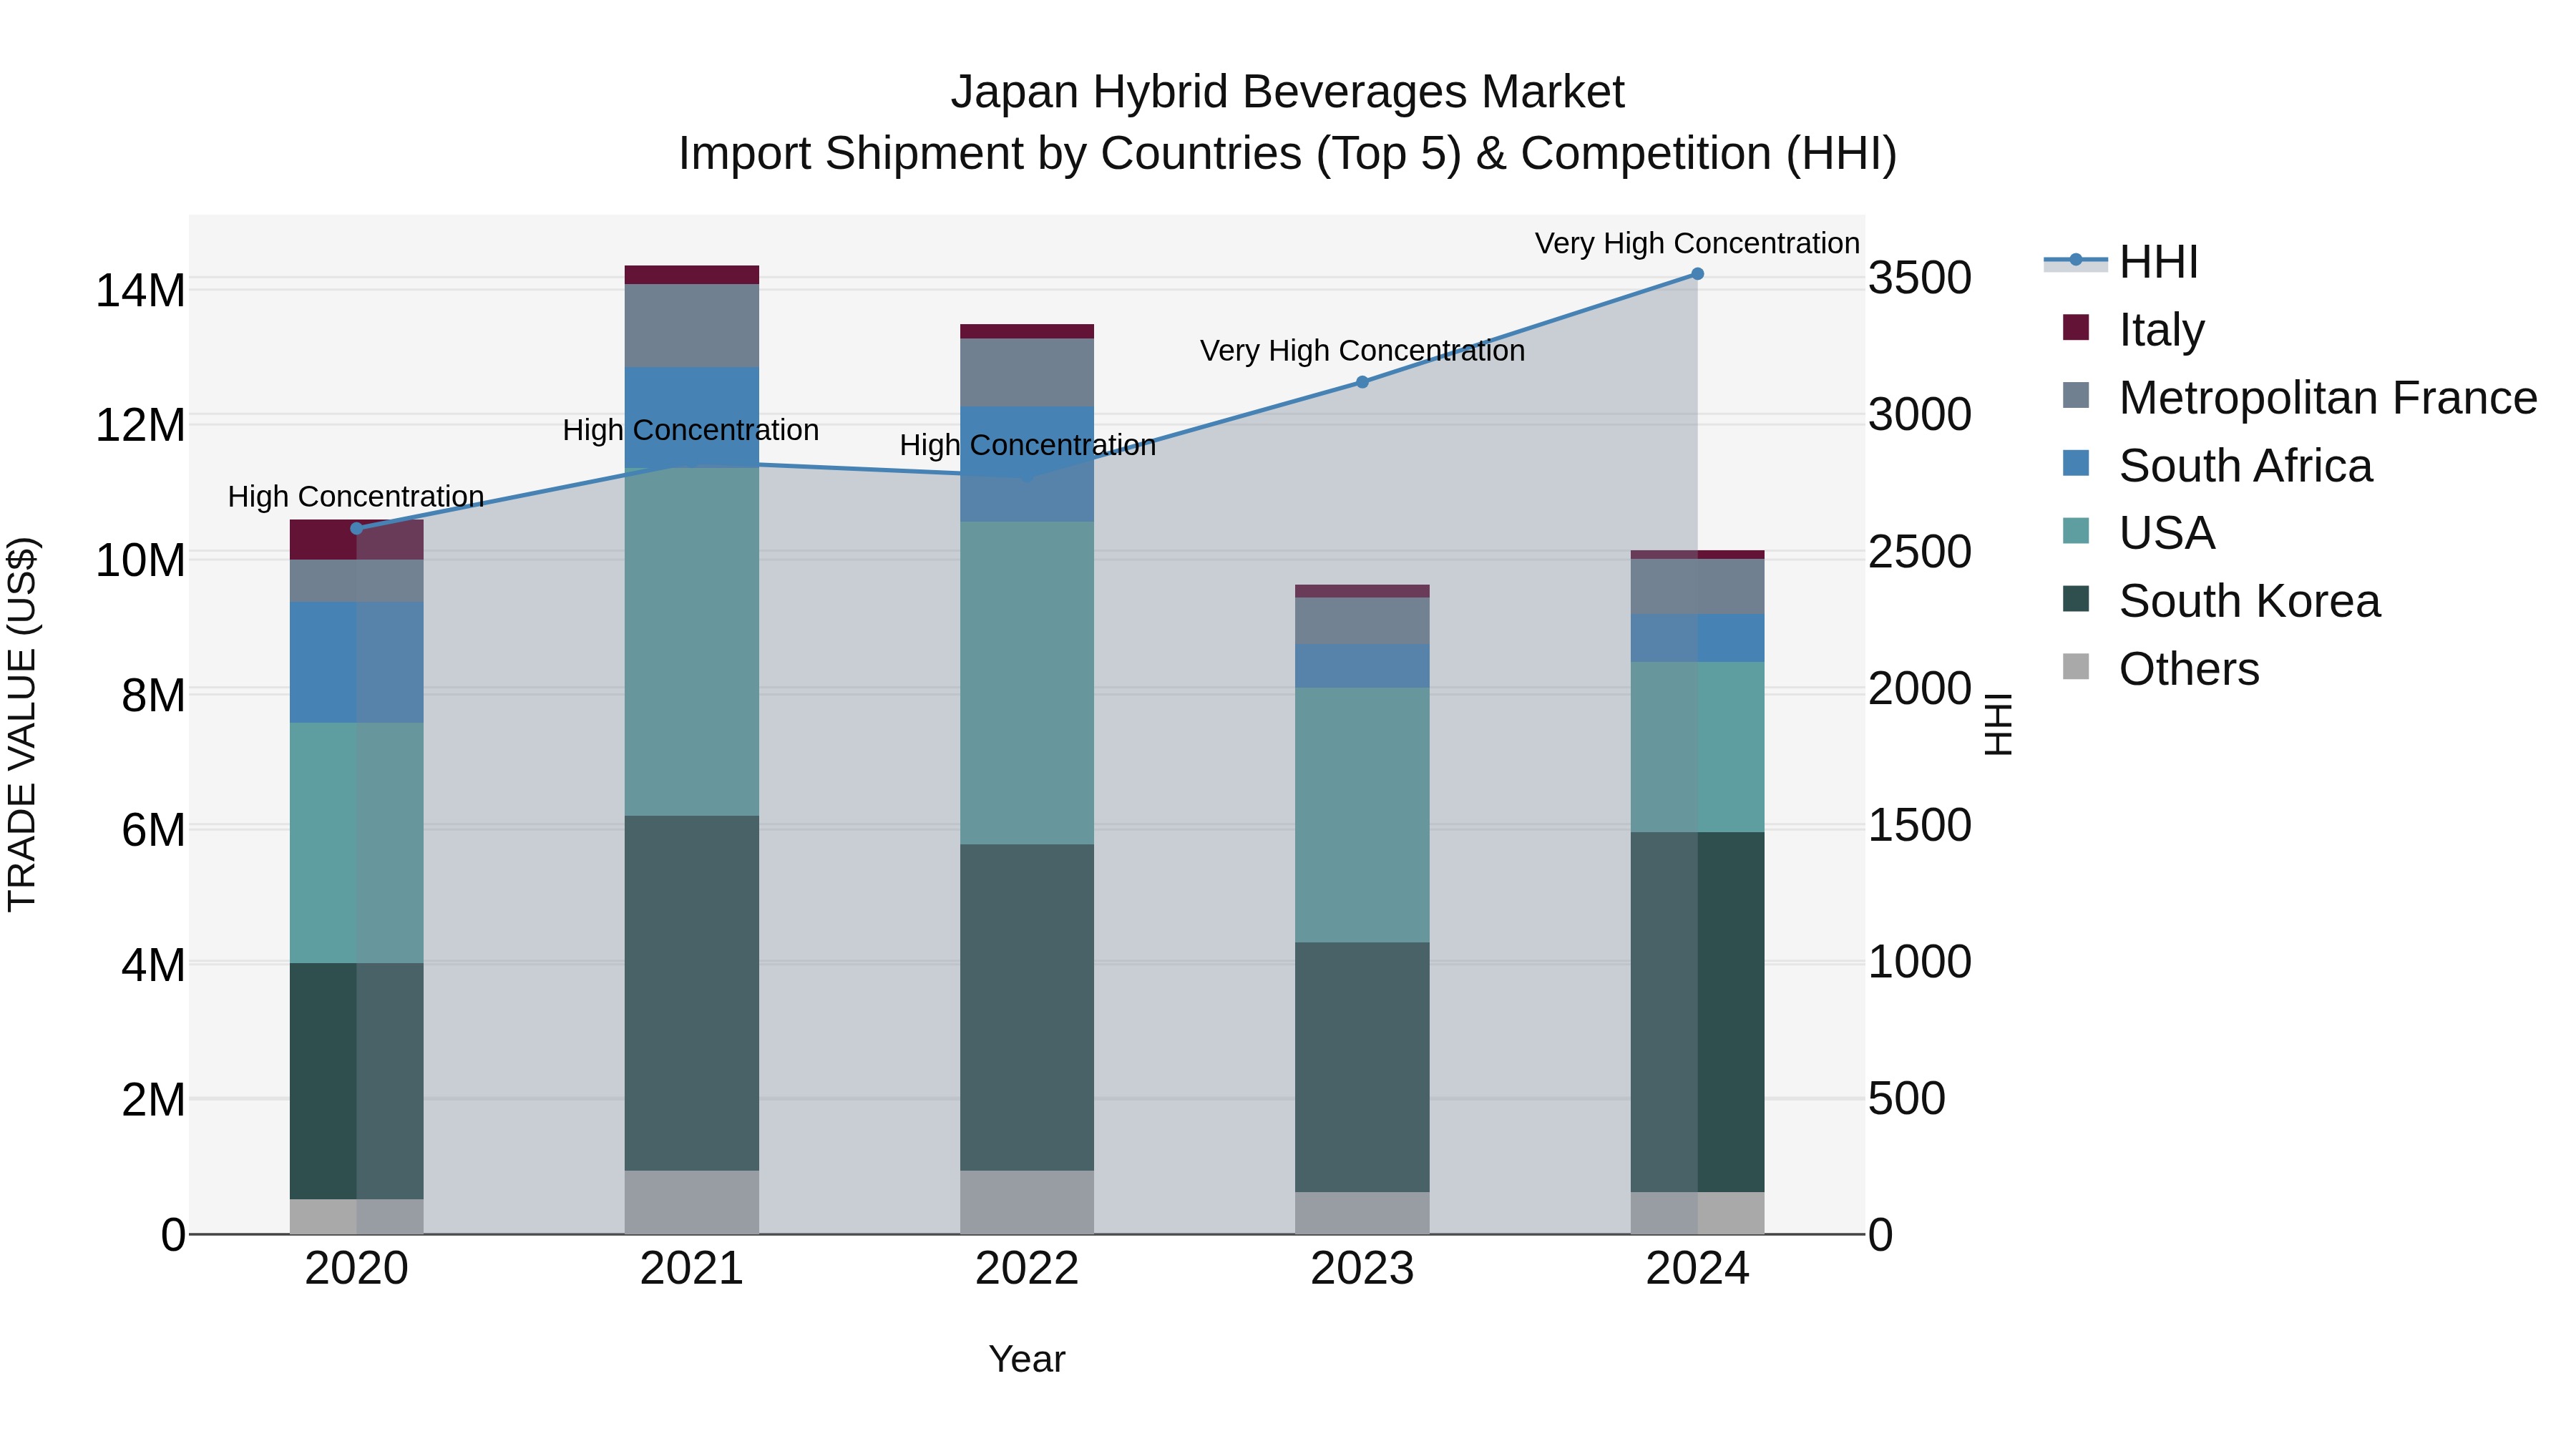
Task: Click 'High Concentration' annotation above 2022
Action: [1028, 445]
